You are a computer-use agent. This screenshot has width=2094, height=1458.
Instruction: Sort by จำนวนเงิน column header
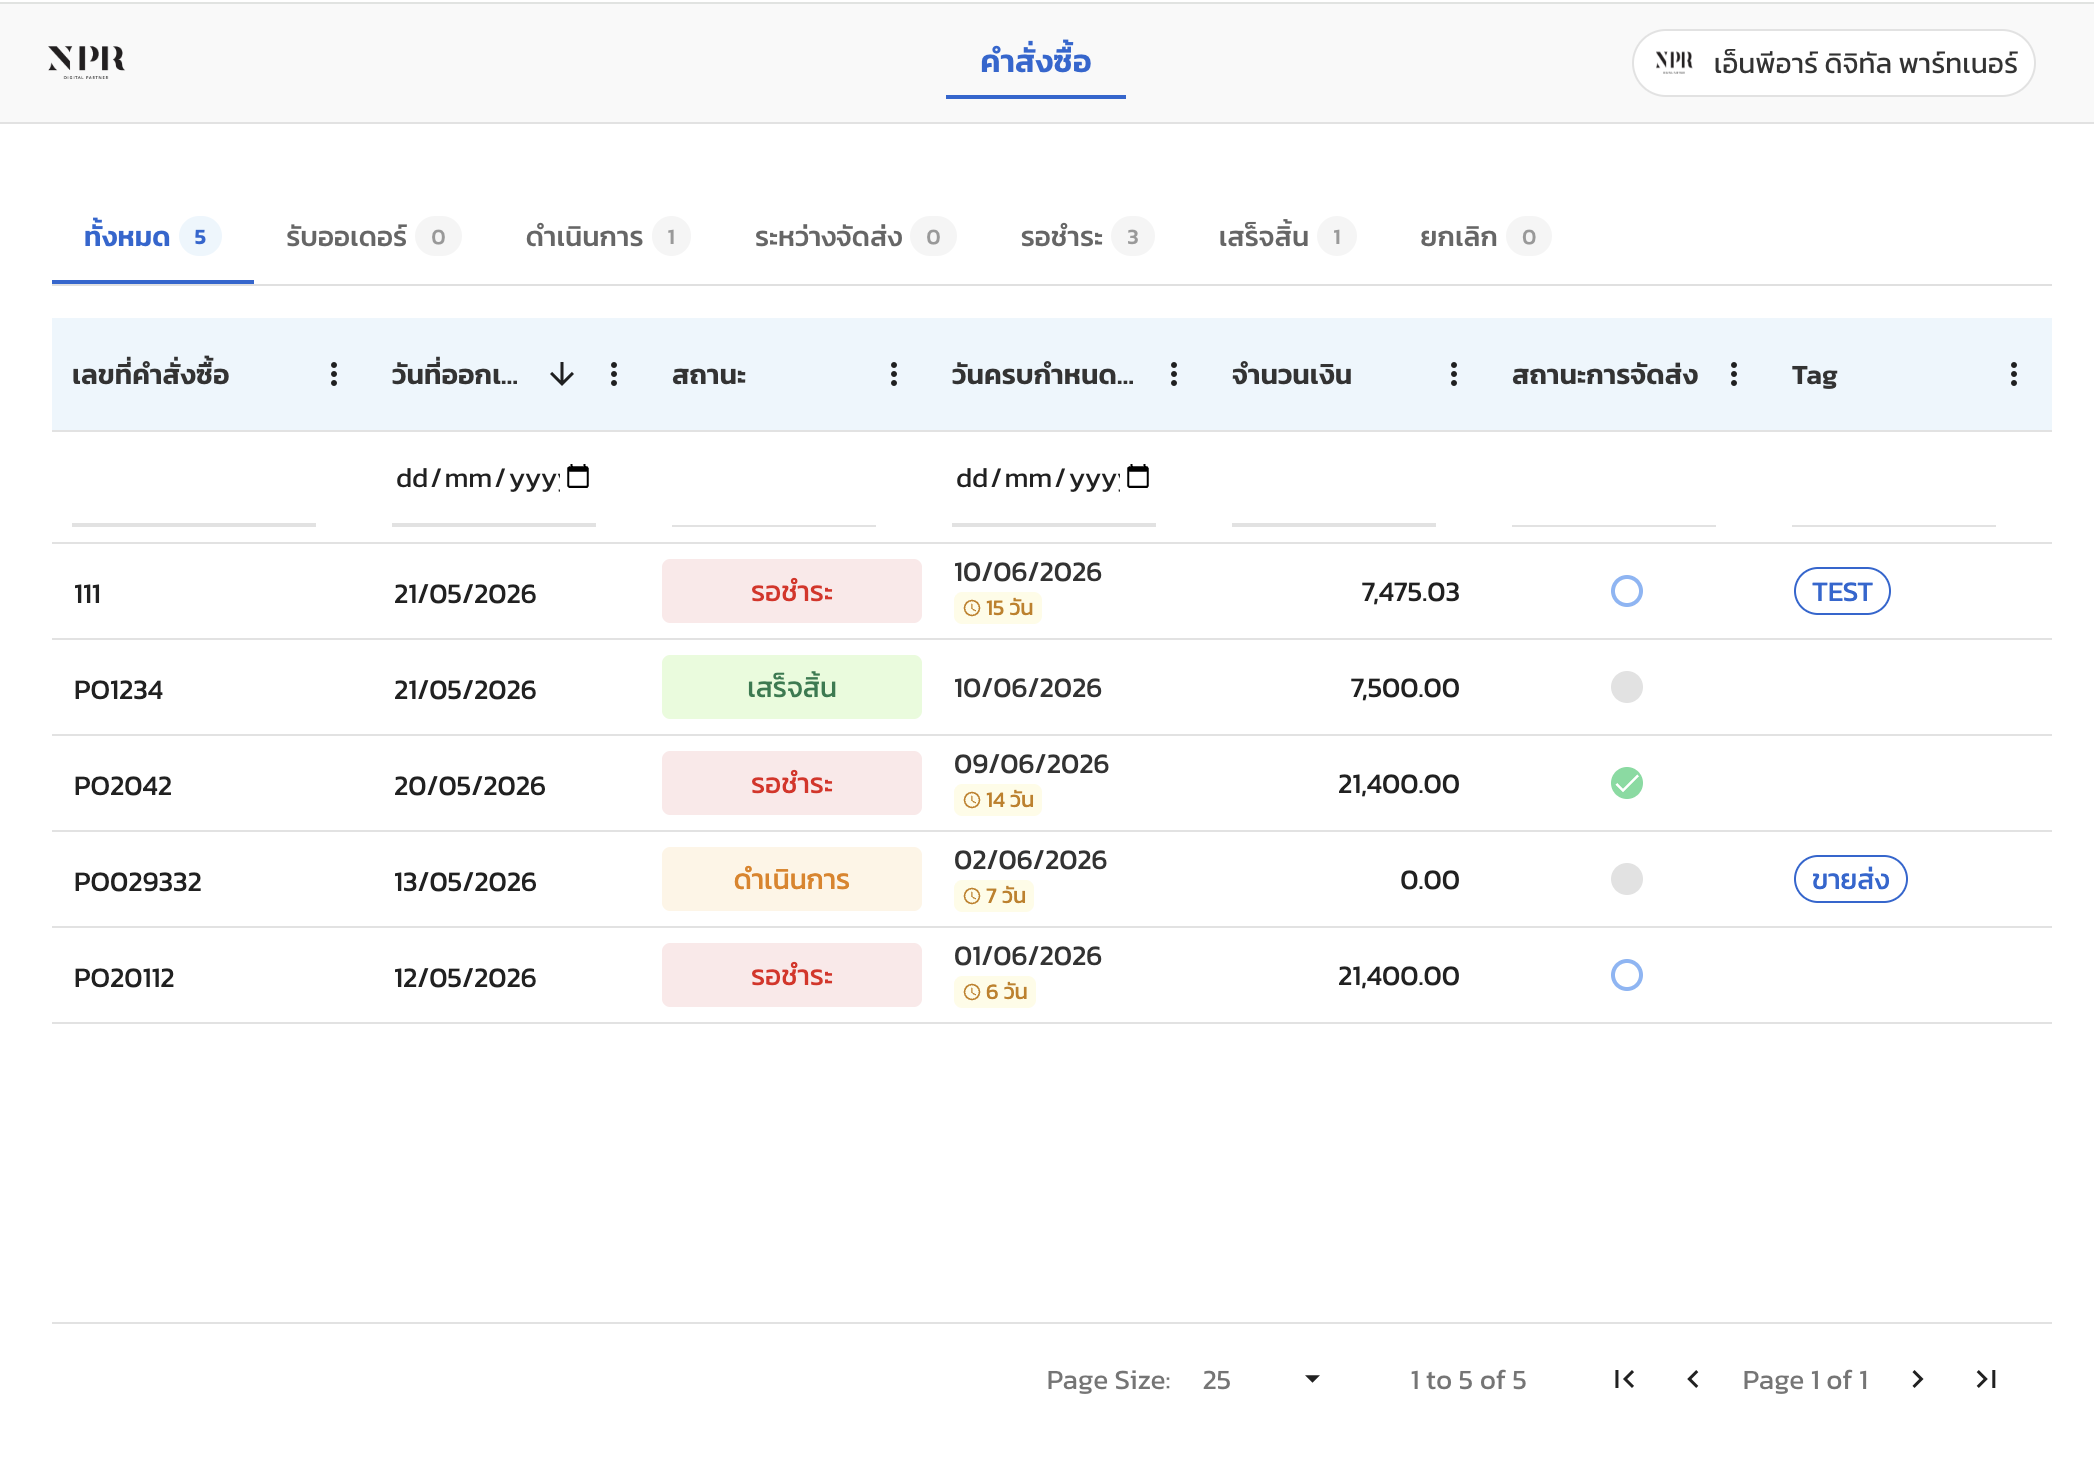[x=1292, y=375]
